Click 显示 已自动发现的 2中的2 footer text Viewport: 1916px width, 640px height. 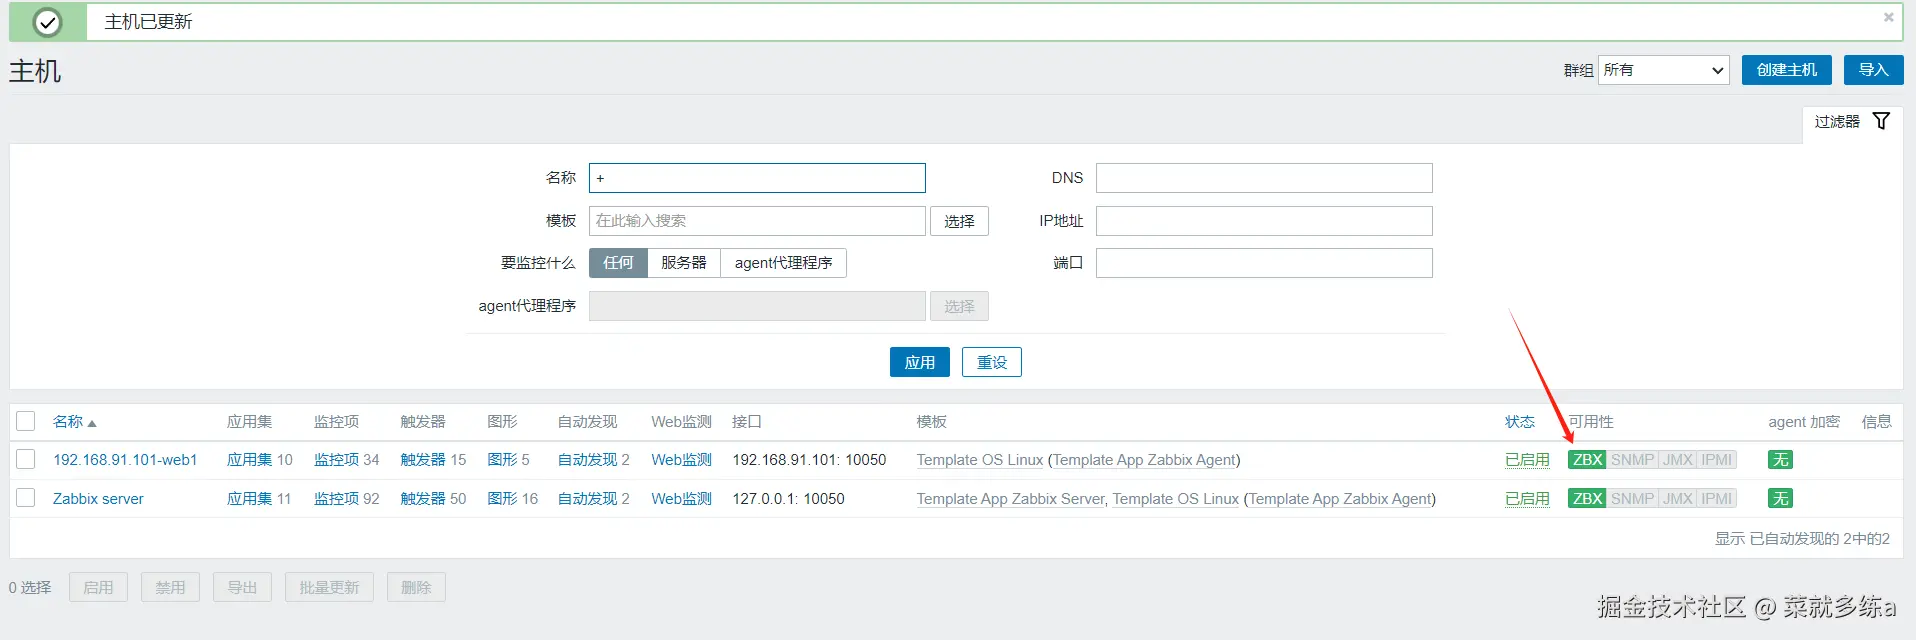(x=1802, y=539)
